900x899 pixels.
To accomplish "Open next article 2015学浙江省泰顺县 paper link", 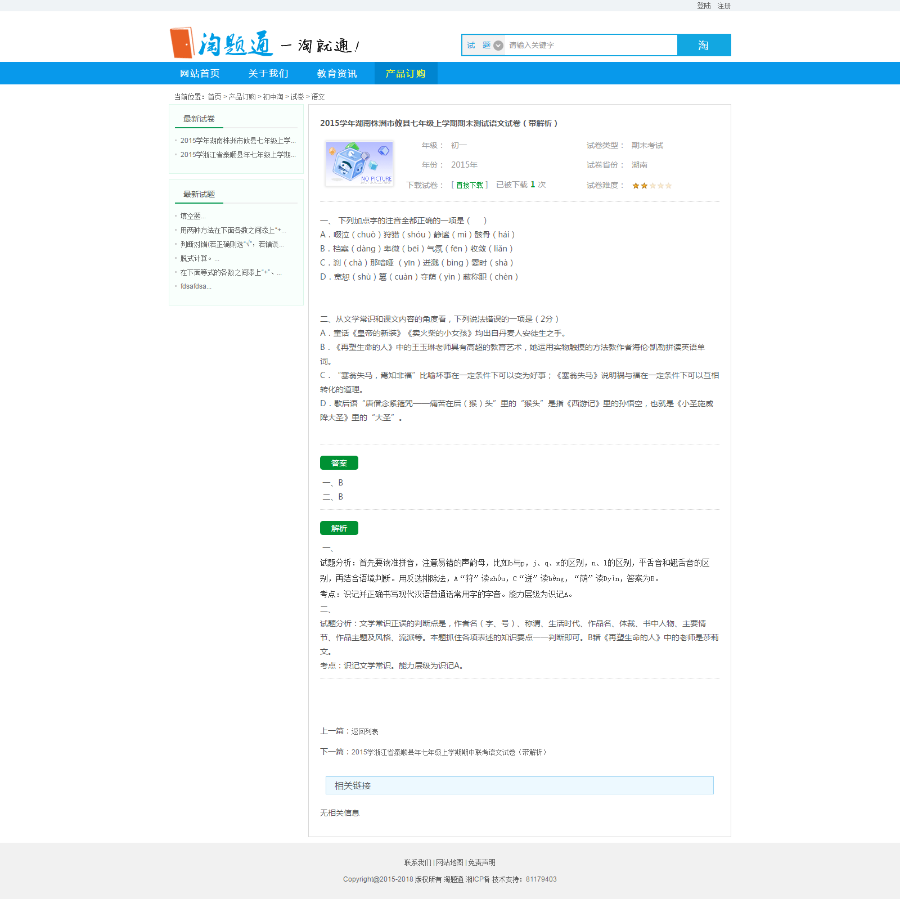I will click(449, 753).
